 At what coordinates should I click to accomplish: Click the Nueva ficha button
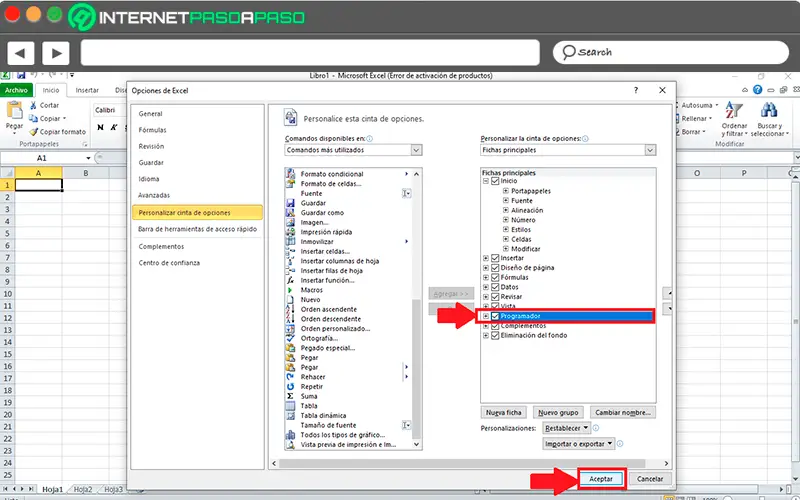click(x=504, y=412)
